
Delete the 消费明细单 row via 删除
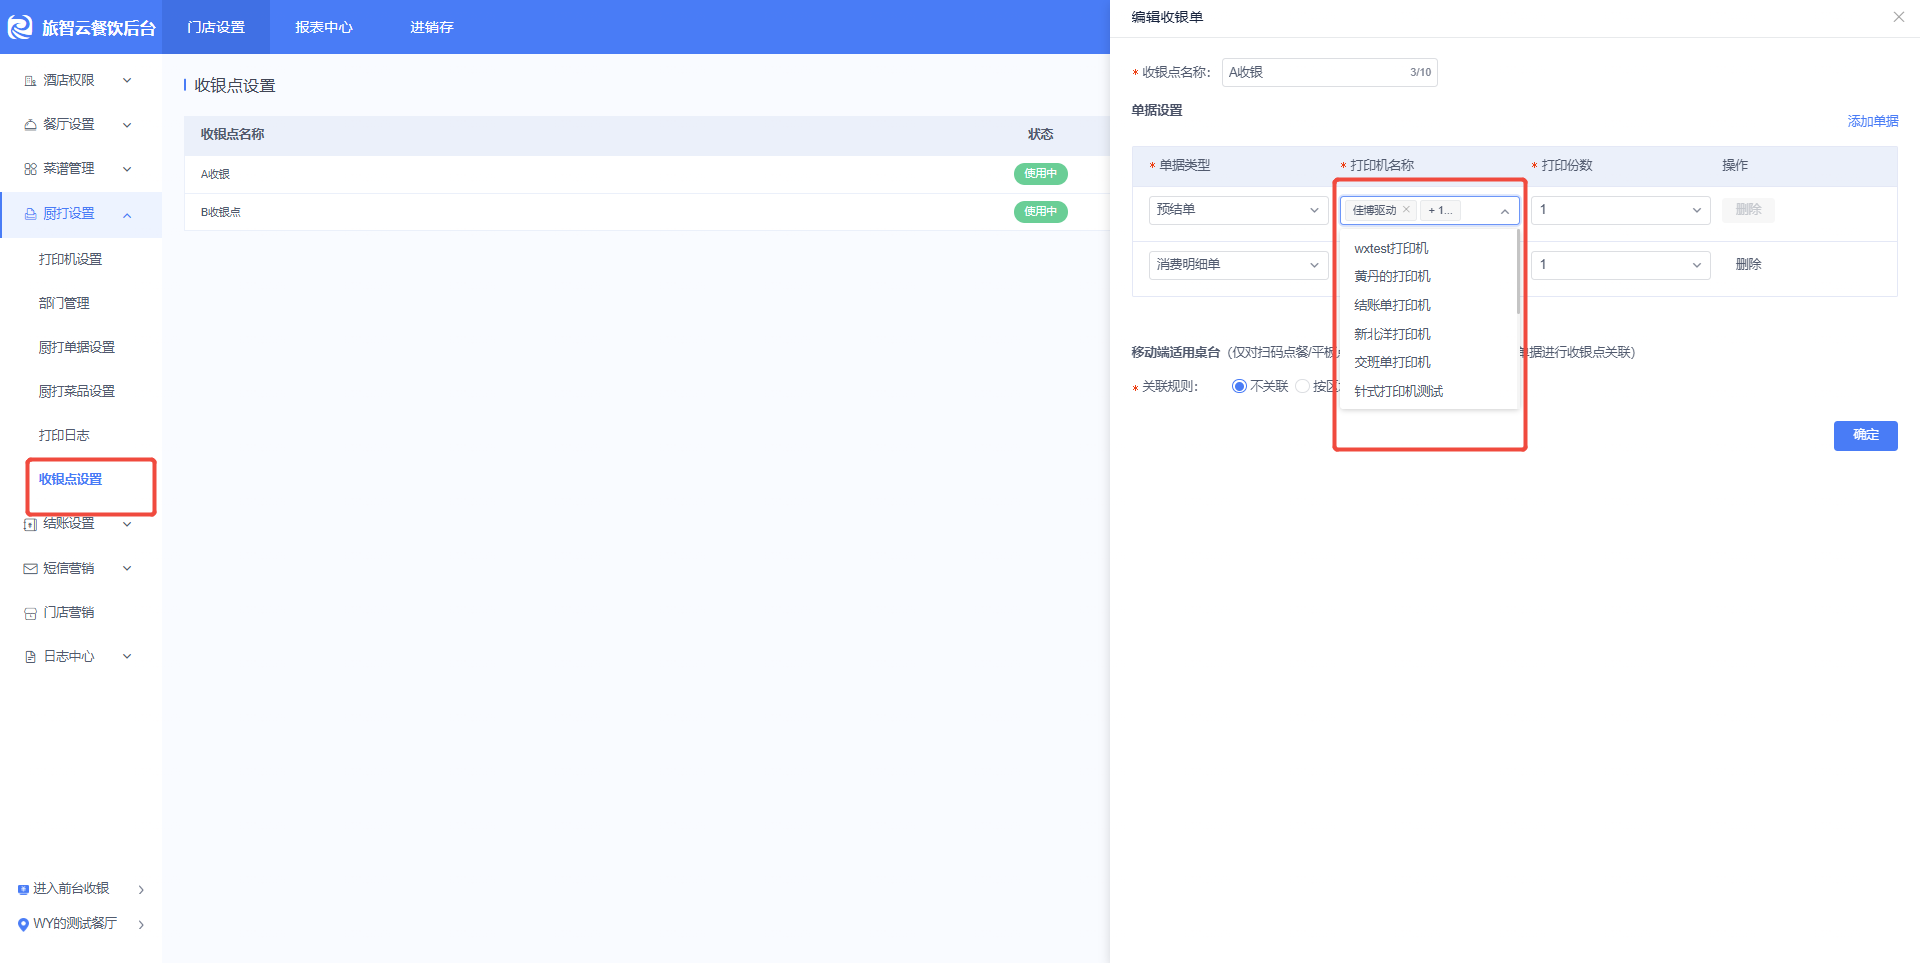[1748, 264]
